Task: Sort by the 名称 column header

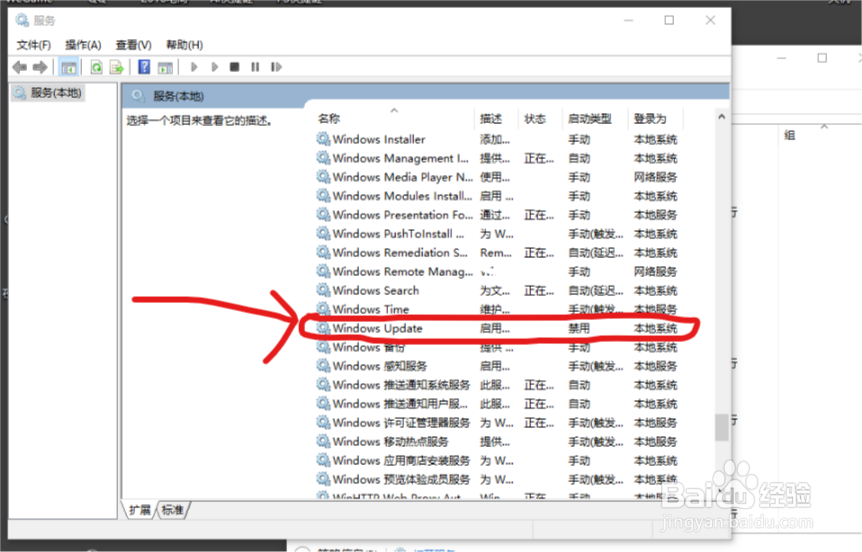Action: pos(329,119)
